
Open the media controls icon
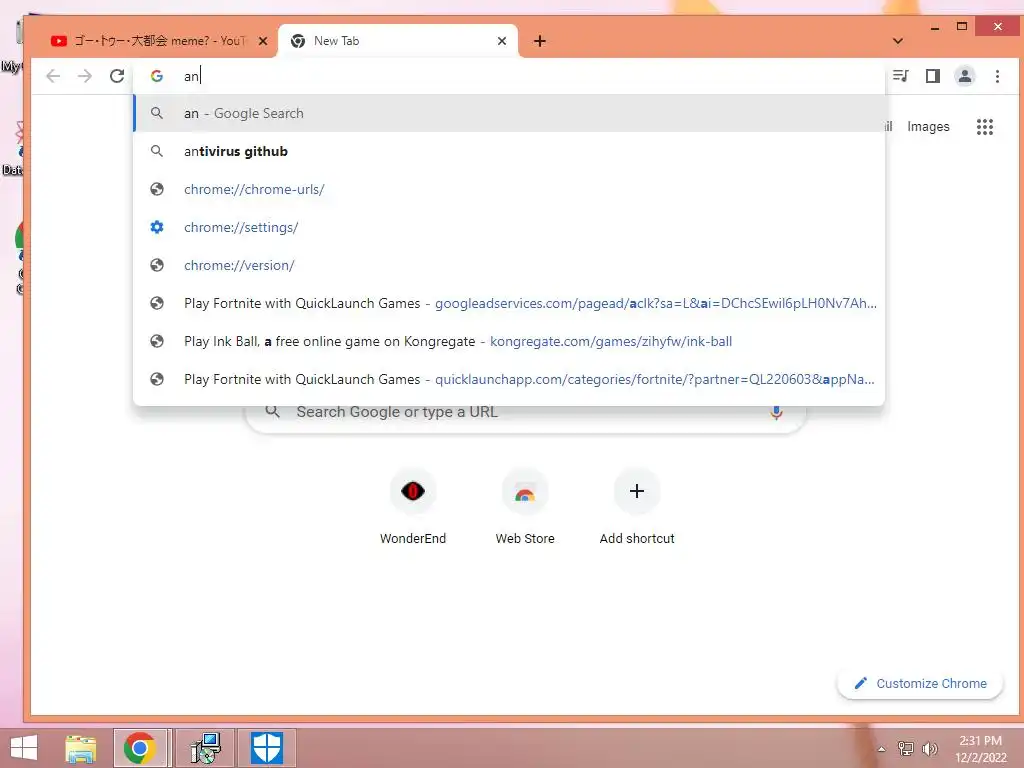(901, 76)
